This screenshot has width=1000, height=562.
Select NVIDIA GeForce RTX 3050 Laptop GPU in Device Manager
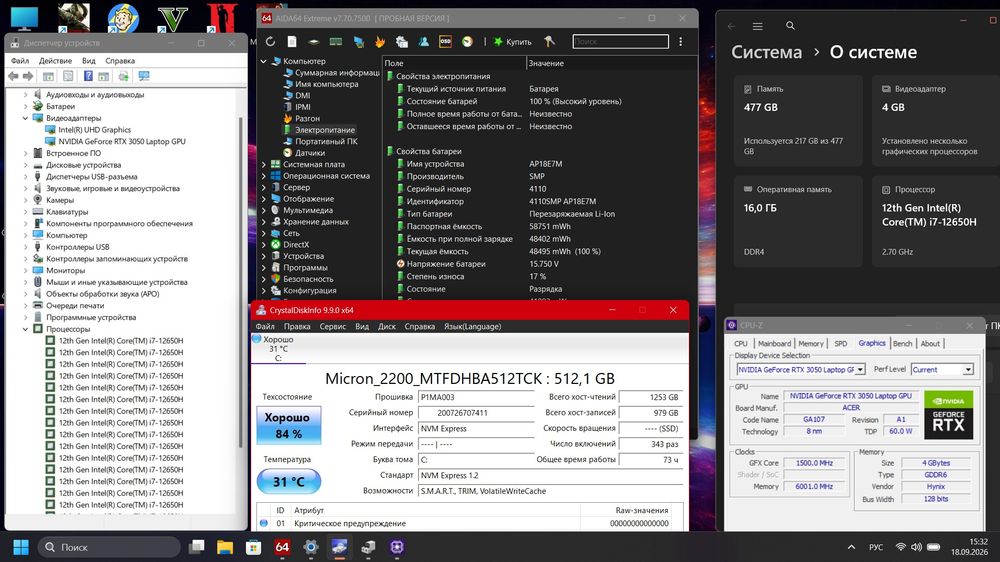click(x=122, y=142)
